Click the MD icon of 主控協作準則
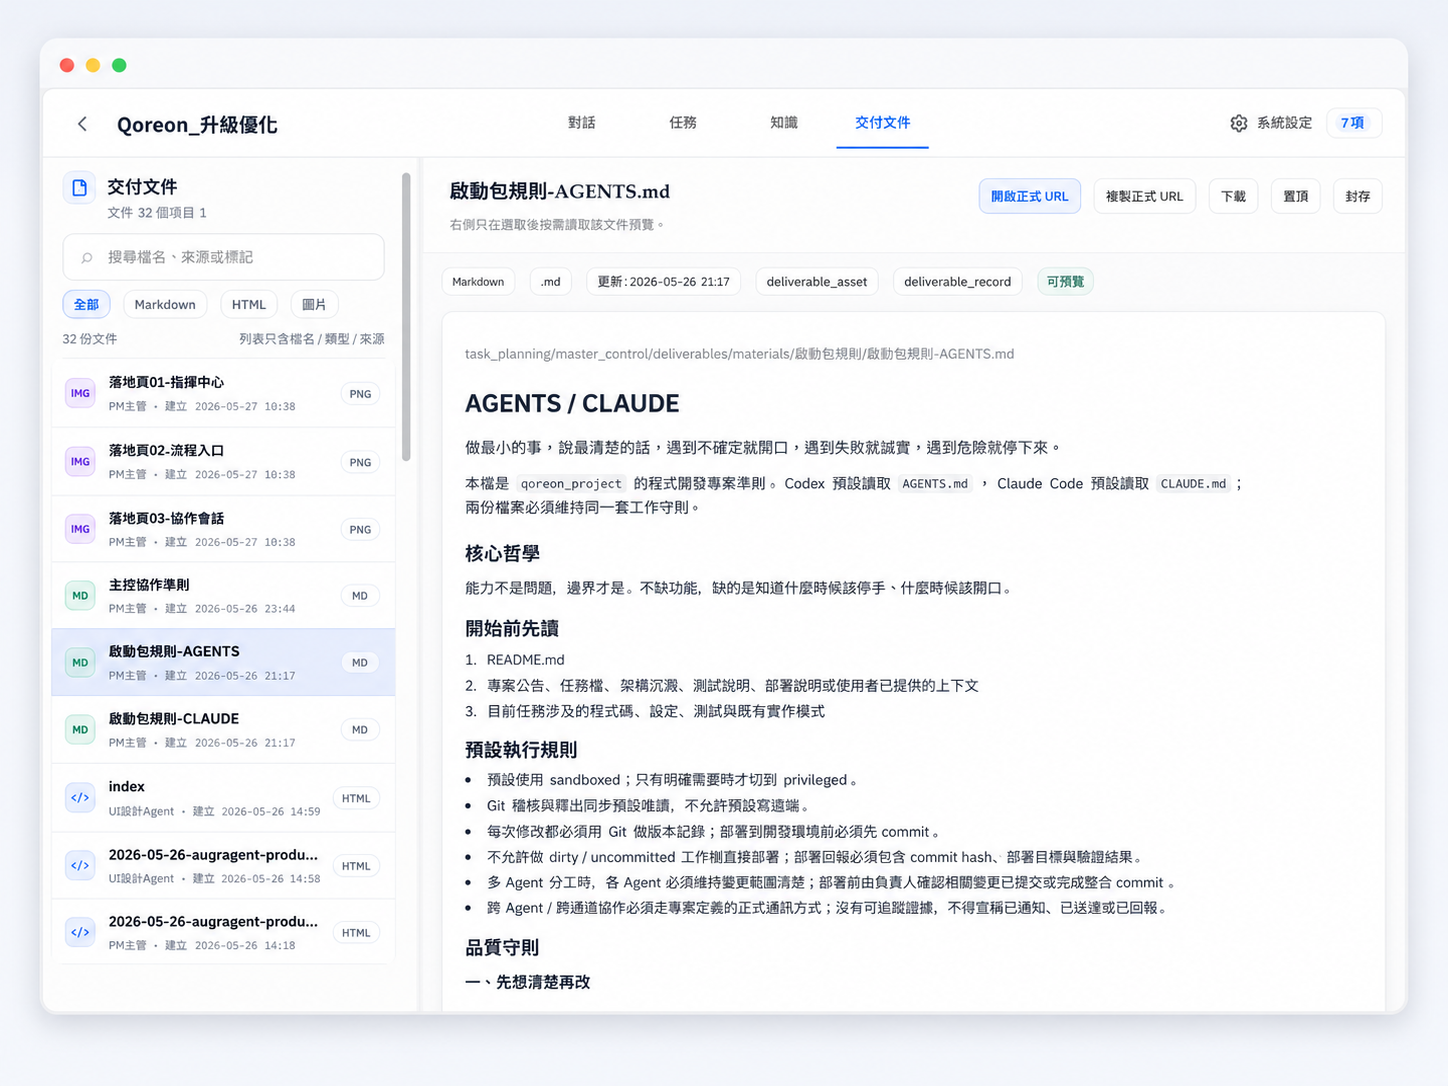Screen dimensions: 1448x1086 [x=80, y=596]
